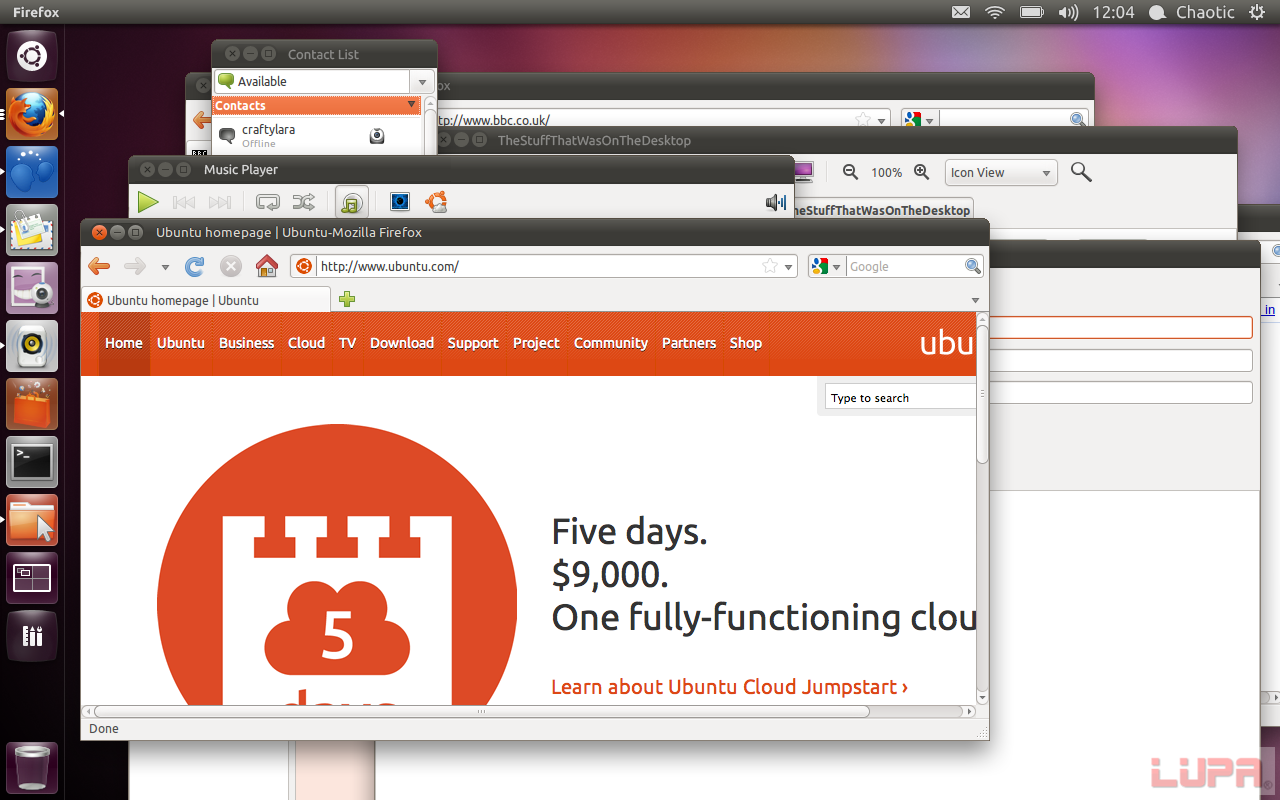Open the Cloud navigation link

pos(306,343)
